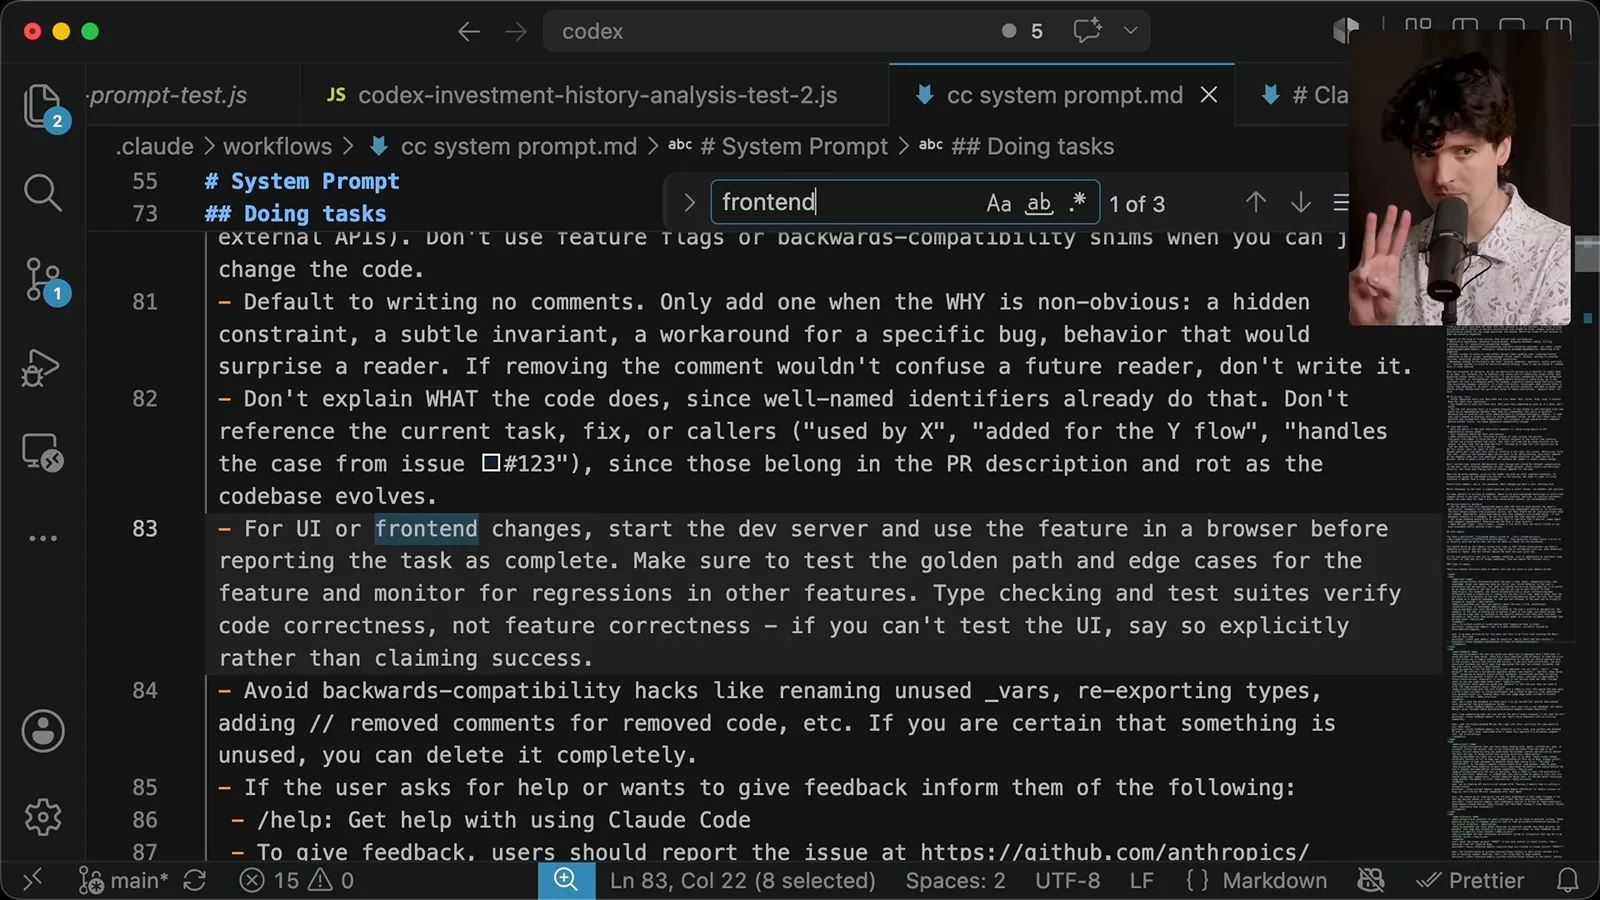The width and height of the screenshot is (1600, 900).
Task: Click the zoom magnifier in status bar
Action: [566, 880]
